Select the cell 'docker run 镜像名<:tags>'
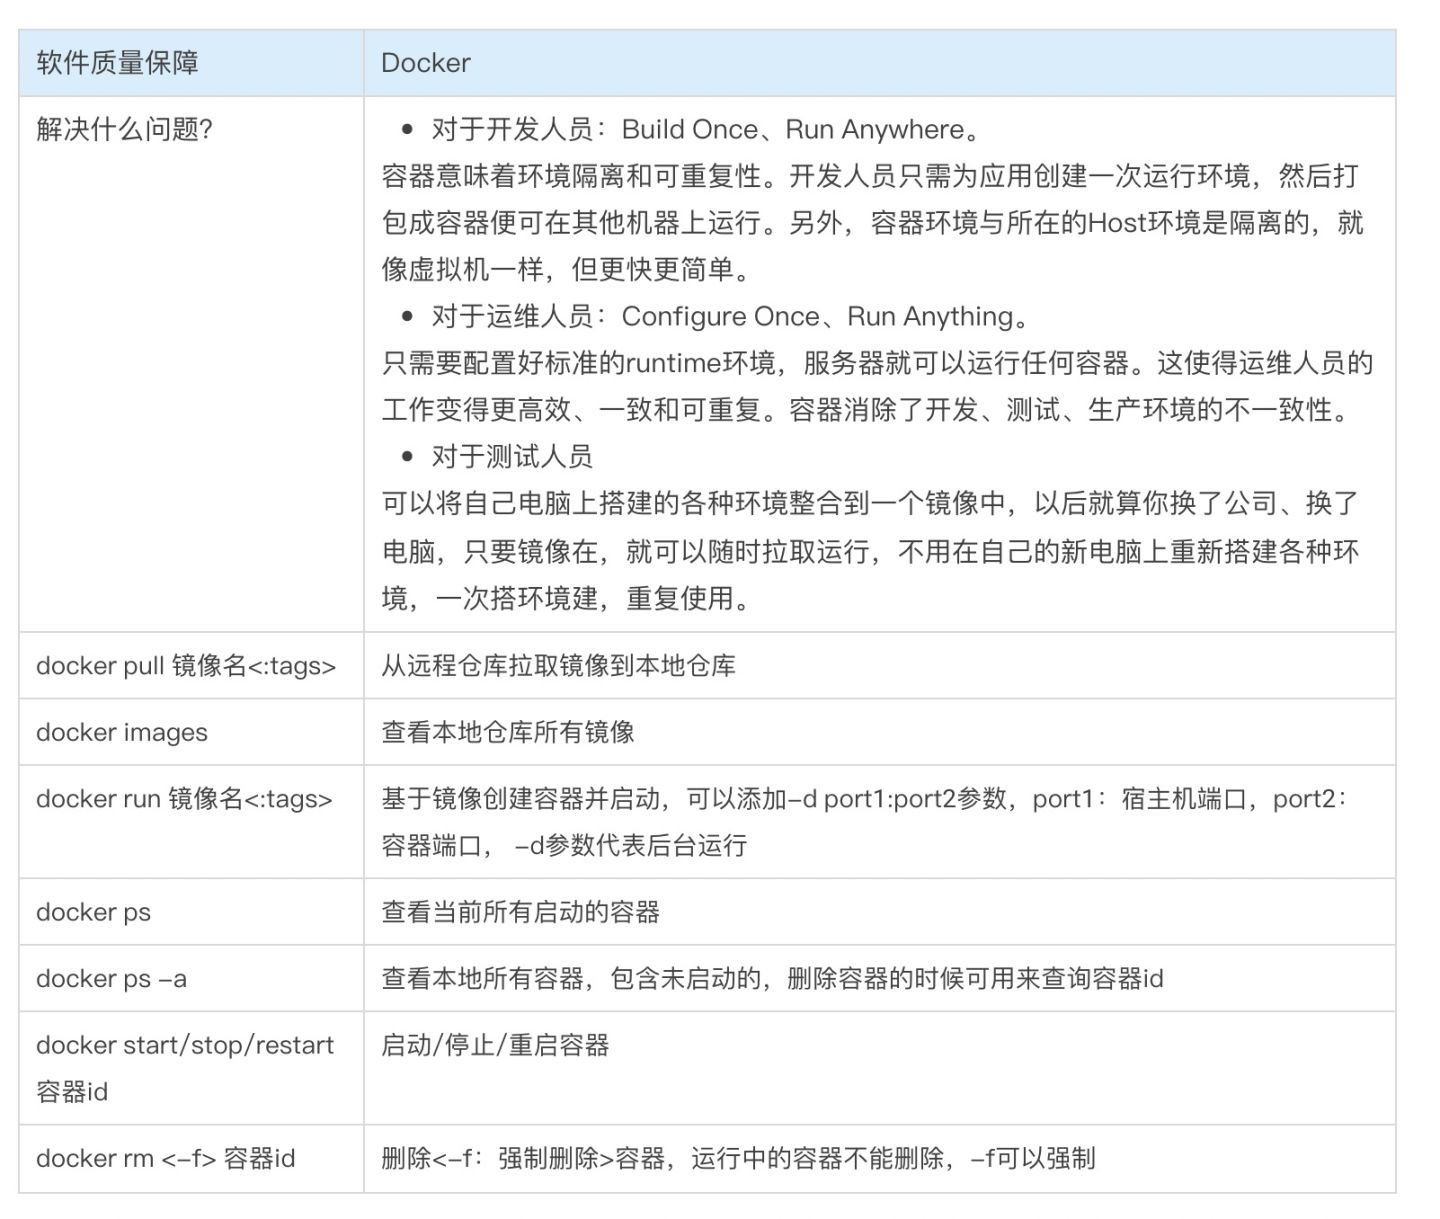Screen dimensions: 1440x1219 (x=190, y=822)
